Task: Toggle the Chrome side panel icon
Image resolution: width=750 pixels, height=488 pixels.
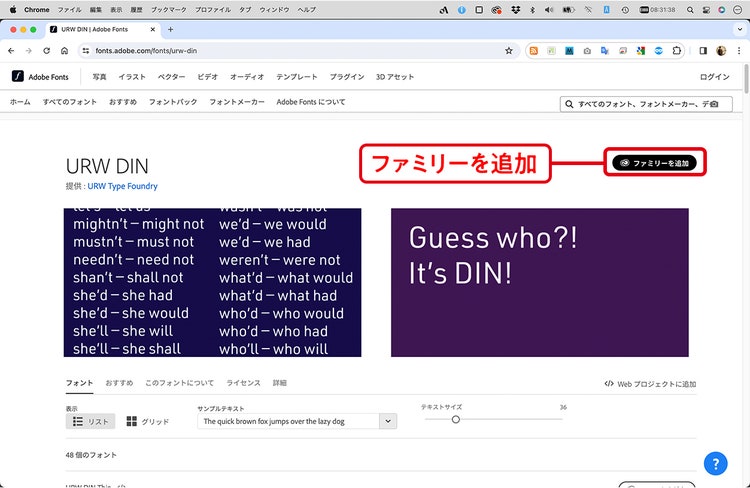Action: click(703, 51)
